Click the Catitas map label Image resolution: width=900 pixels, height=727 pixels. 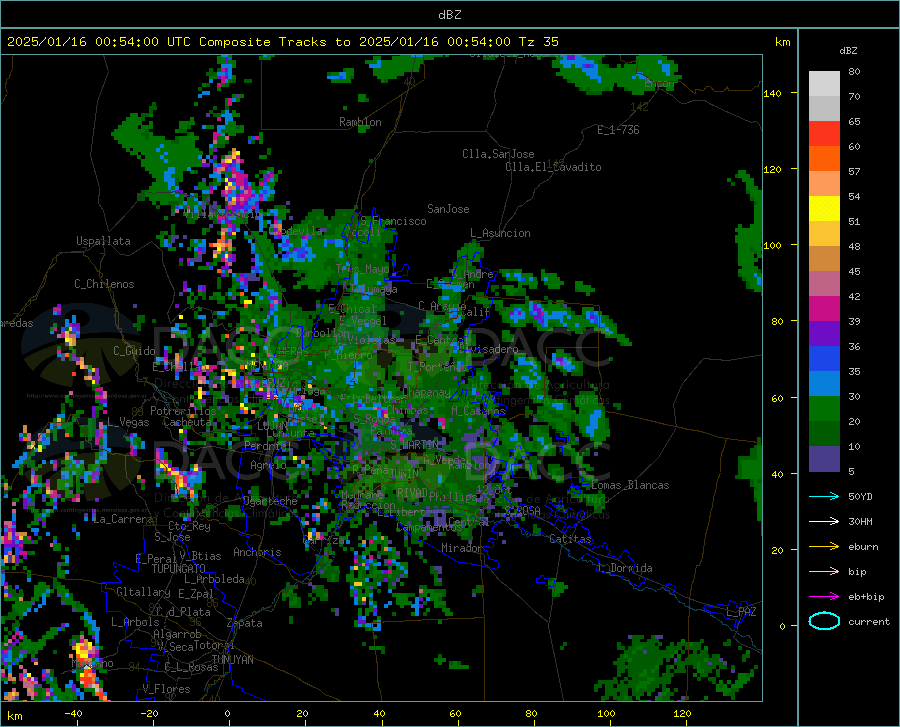571,539
